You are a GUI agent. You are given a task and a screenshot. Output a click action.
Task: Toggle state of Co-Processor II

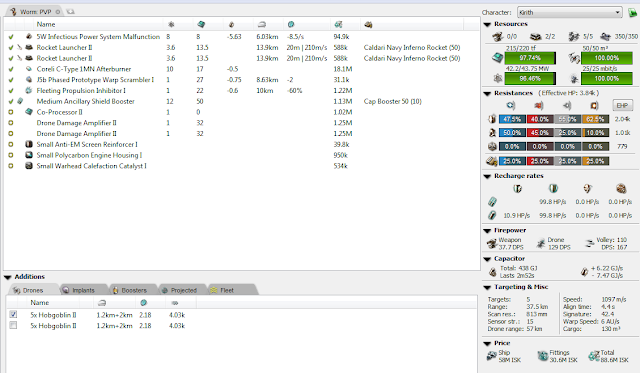11,112
